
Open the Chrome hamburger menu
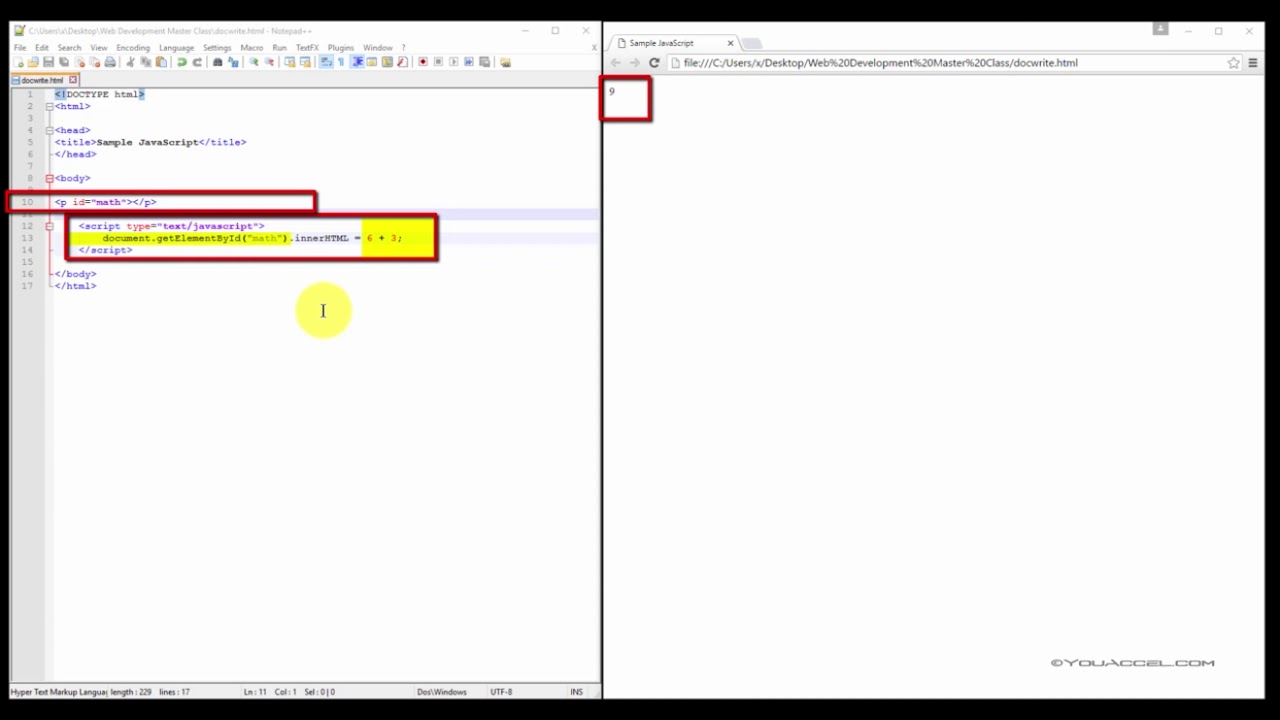tap(1252, 63)
